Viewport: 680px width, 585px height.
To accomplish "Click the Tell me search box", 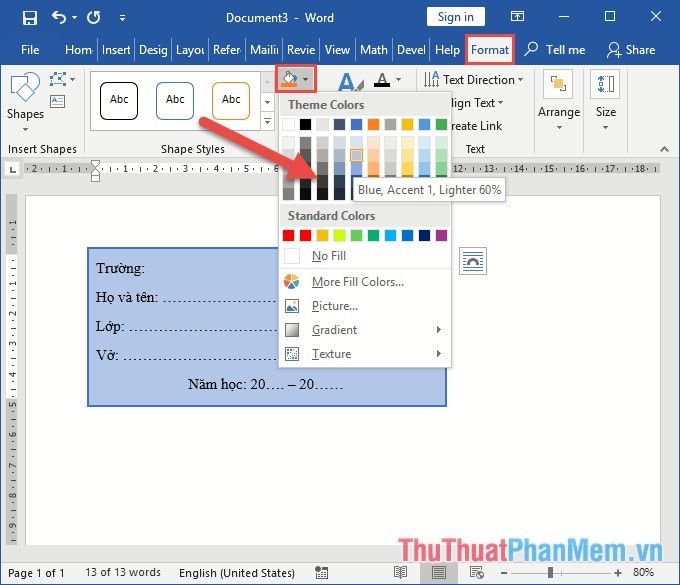I will click(x=555, y=50).
